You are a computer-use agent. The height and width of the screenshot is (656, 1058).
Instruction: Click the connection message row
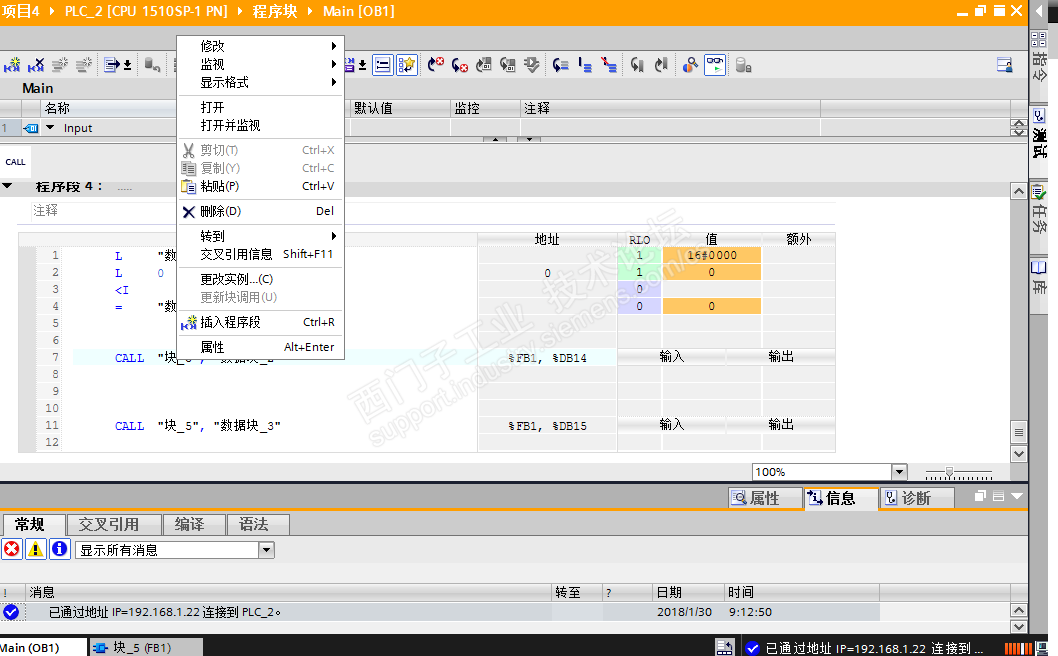pos(440,612)
